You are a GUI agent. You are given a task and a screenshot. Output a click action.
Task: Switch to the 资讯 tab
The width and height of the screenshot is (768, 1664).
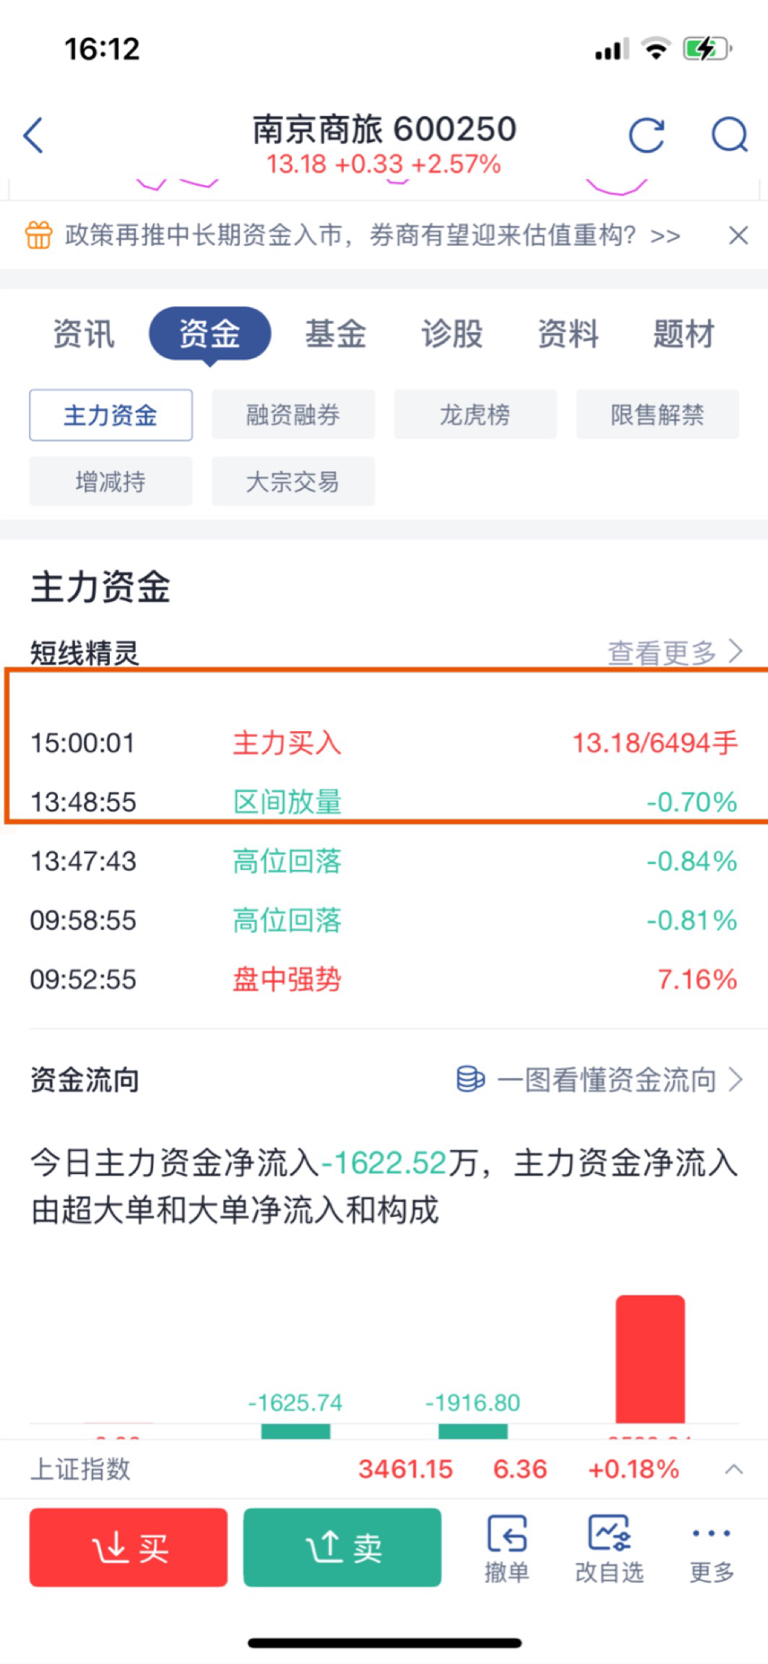pyautogui.click(x=84, y=334)
